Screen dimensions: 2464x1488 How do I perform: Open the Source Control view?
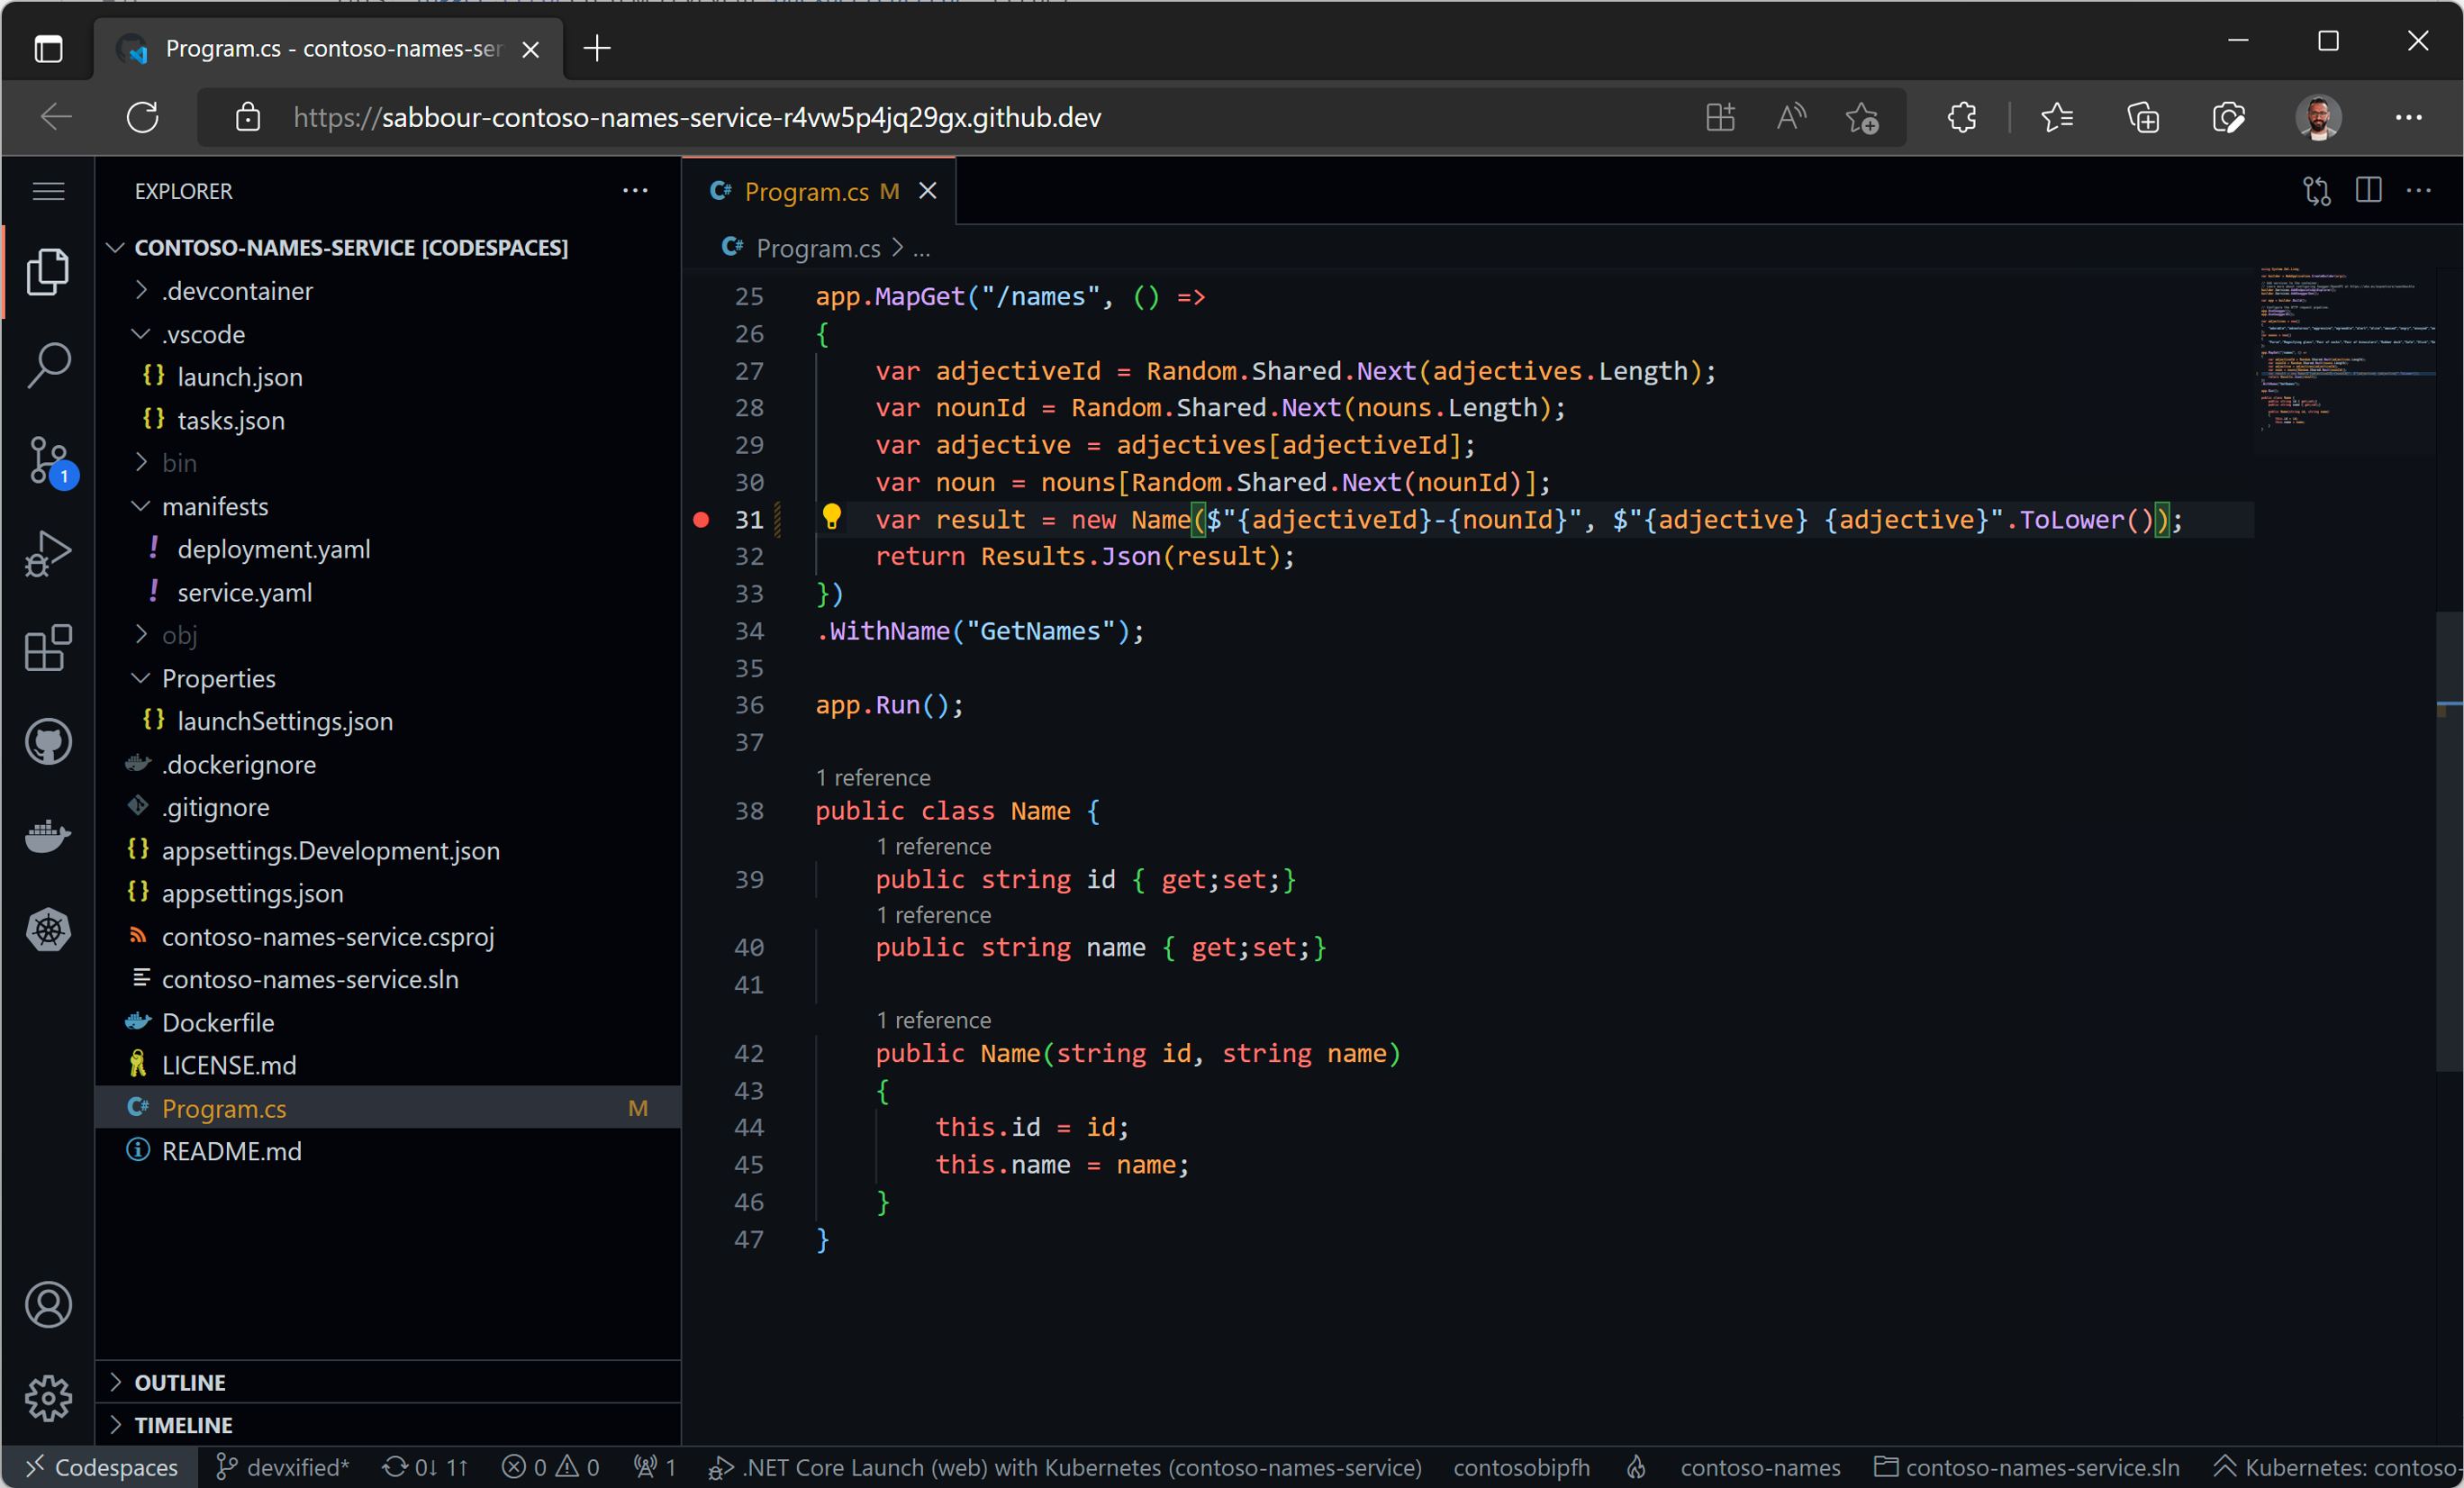(x=48, y=460)
